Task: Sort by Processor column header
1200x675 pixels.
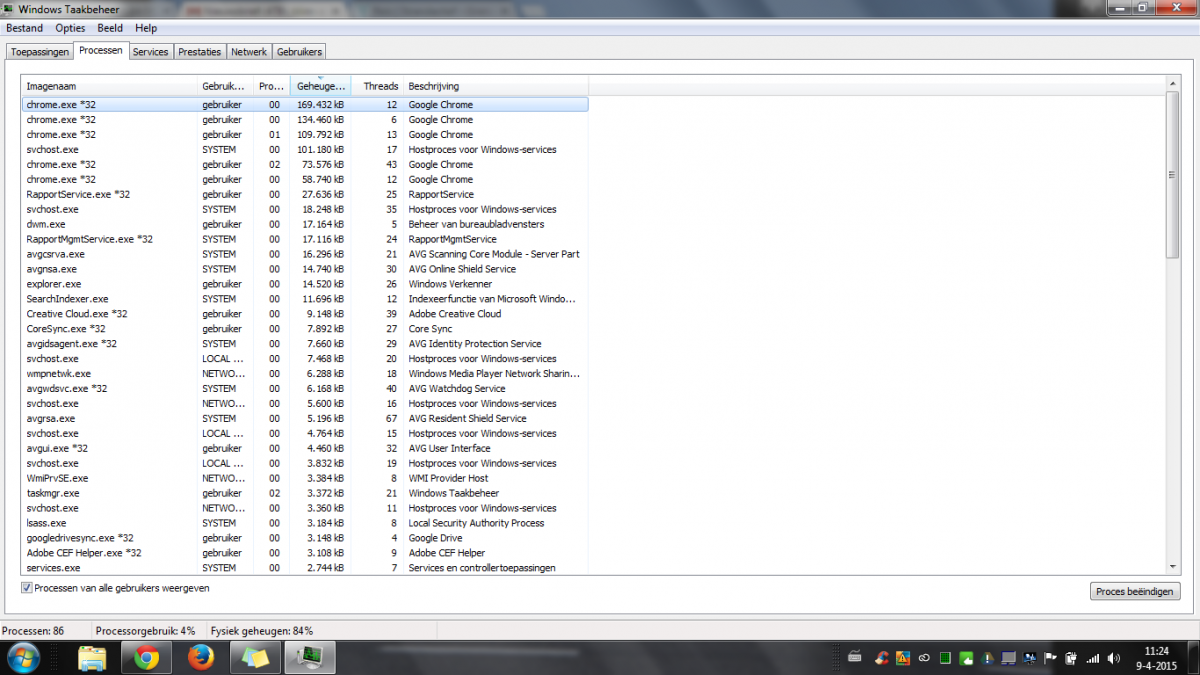Action: 271,86
